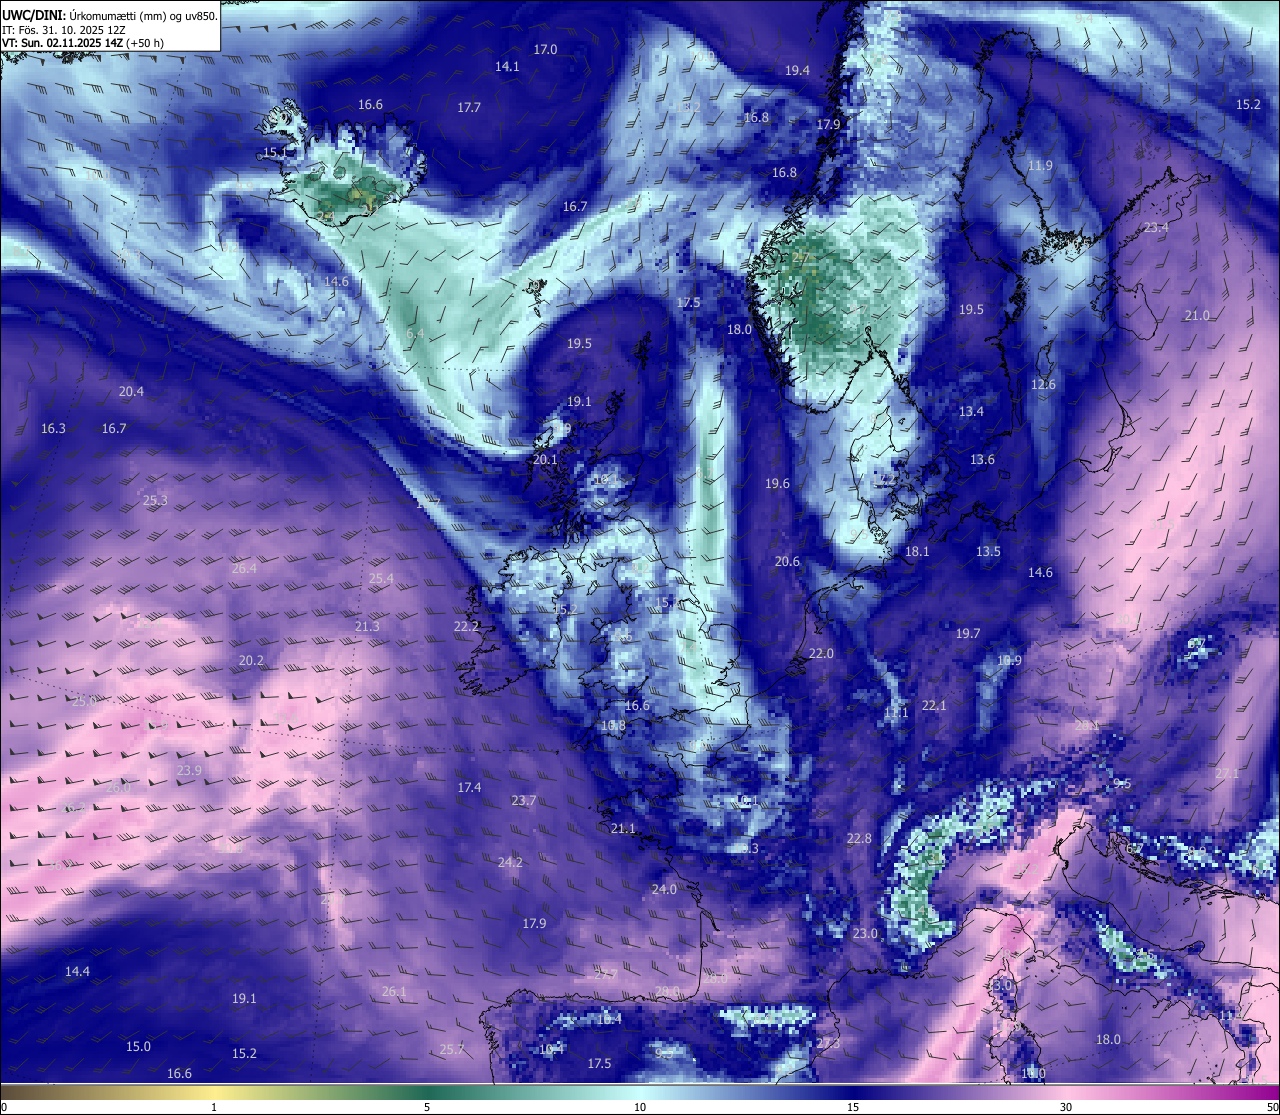The width and height of the screenshot is (1280, 1115).
Task: Click the 20.2 value label
Action: [251, 660]
